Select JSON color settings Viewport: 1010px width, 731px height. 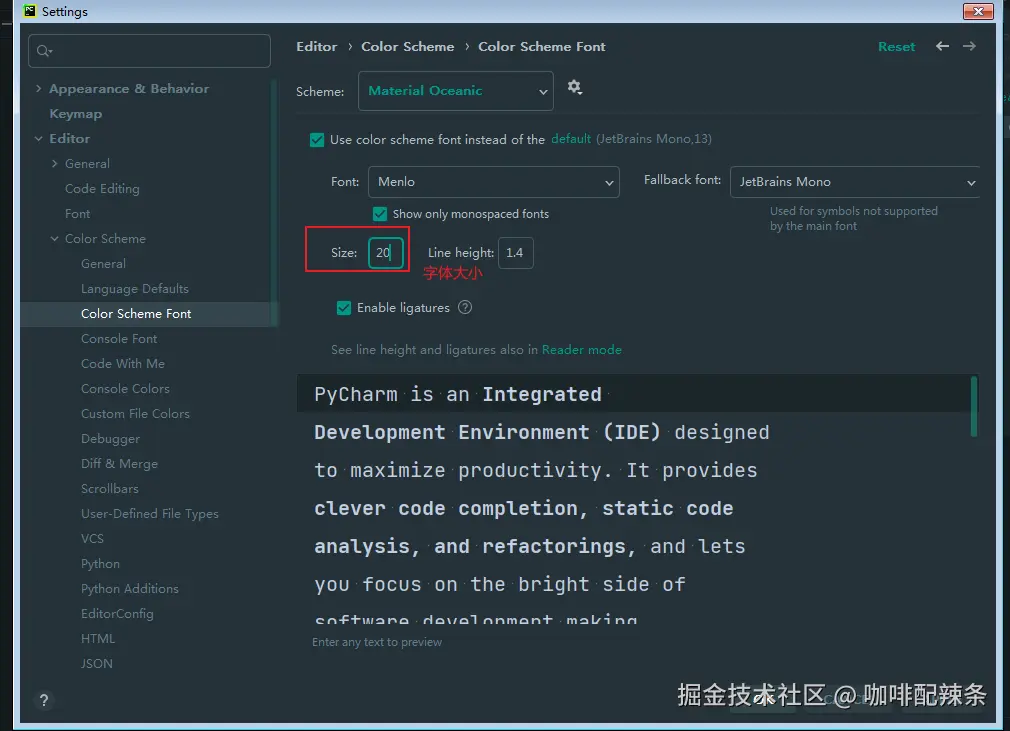(x=97, y=663)
